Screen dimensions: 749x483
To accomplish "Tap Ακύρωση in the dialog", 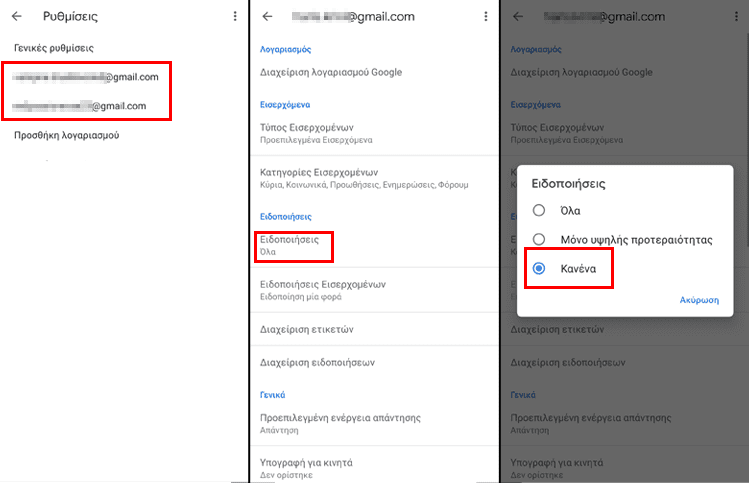I will point(699,300).
